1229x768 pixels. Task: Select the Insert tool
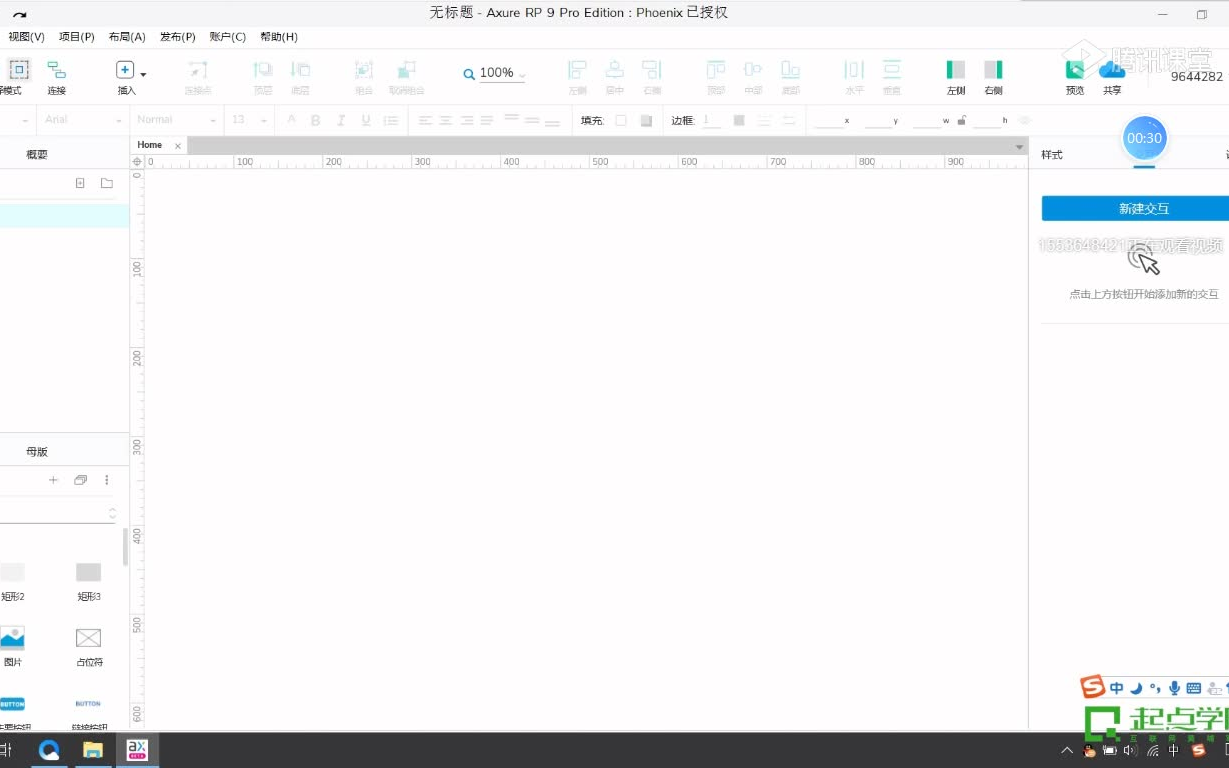pyautogui.click(x=124, y=72)
